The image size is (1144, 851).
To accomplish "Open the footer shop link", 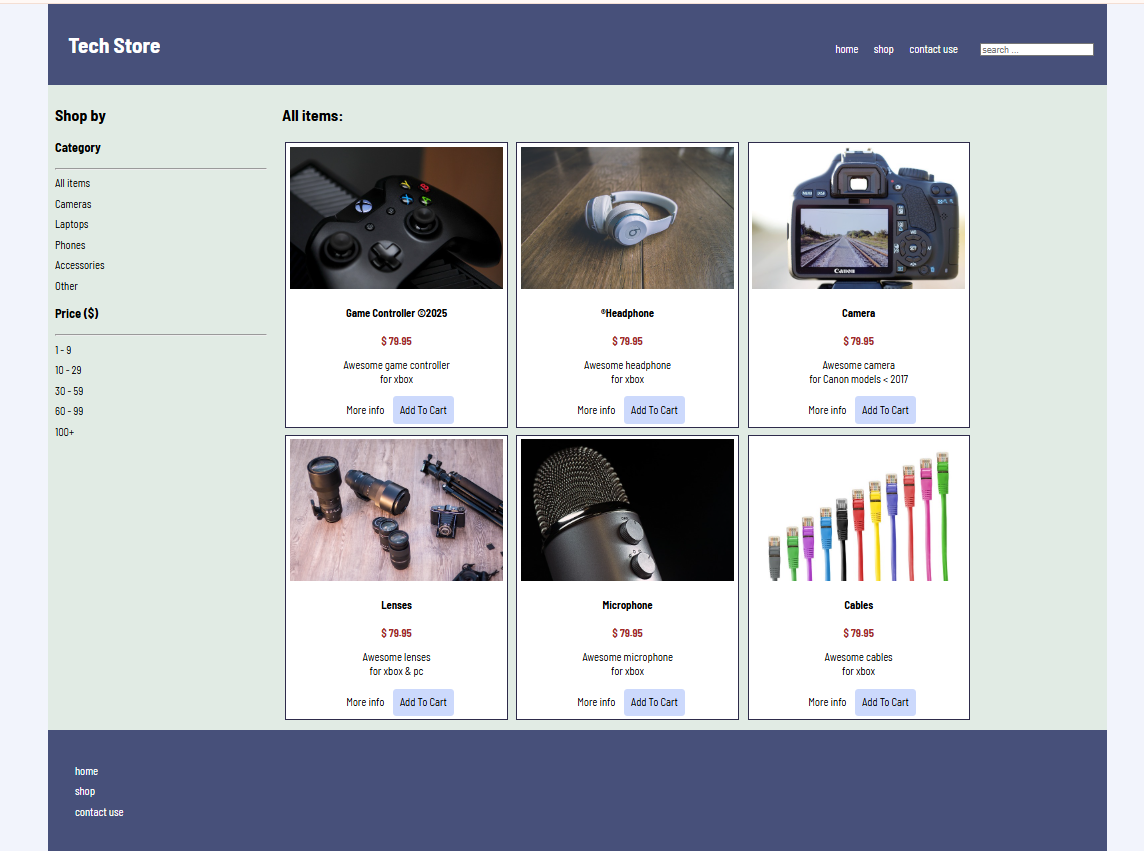I will click(x=85, y=791).
